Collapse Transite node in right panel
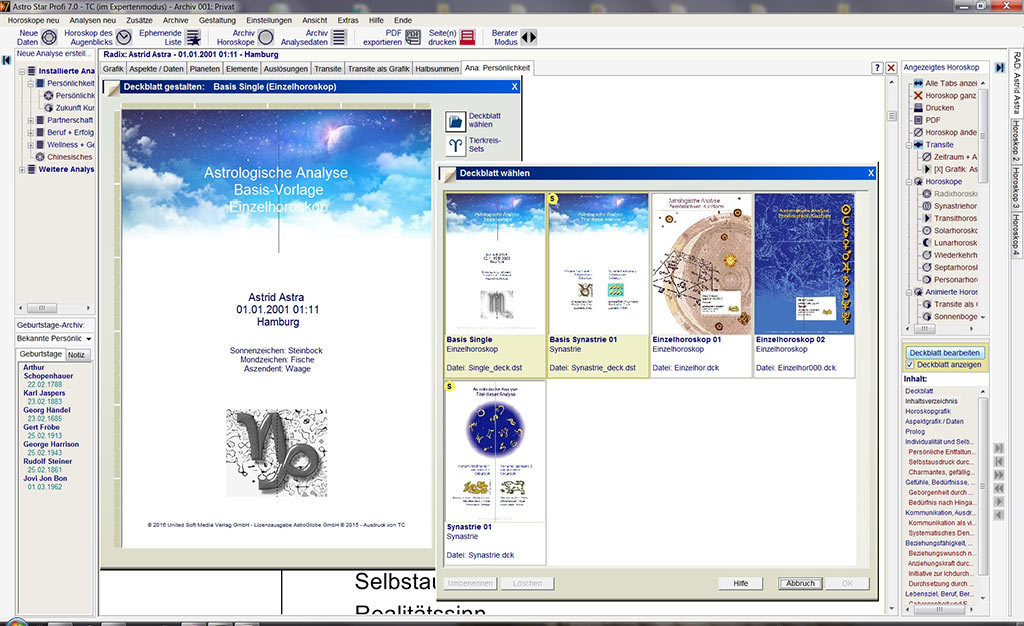 pos(908,145)
